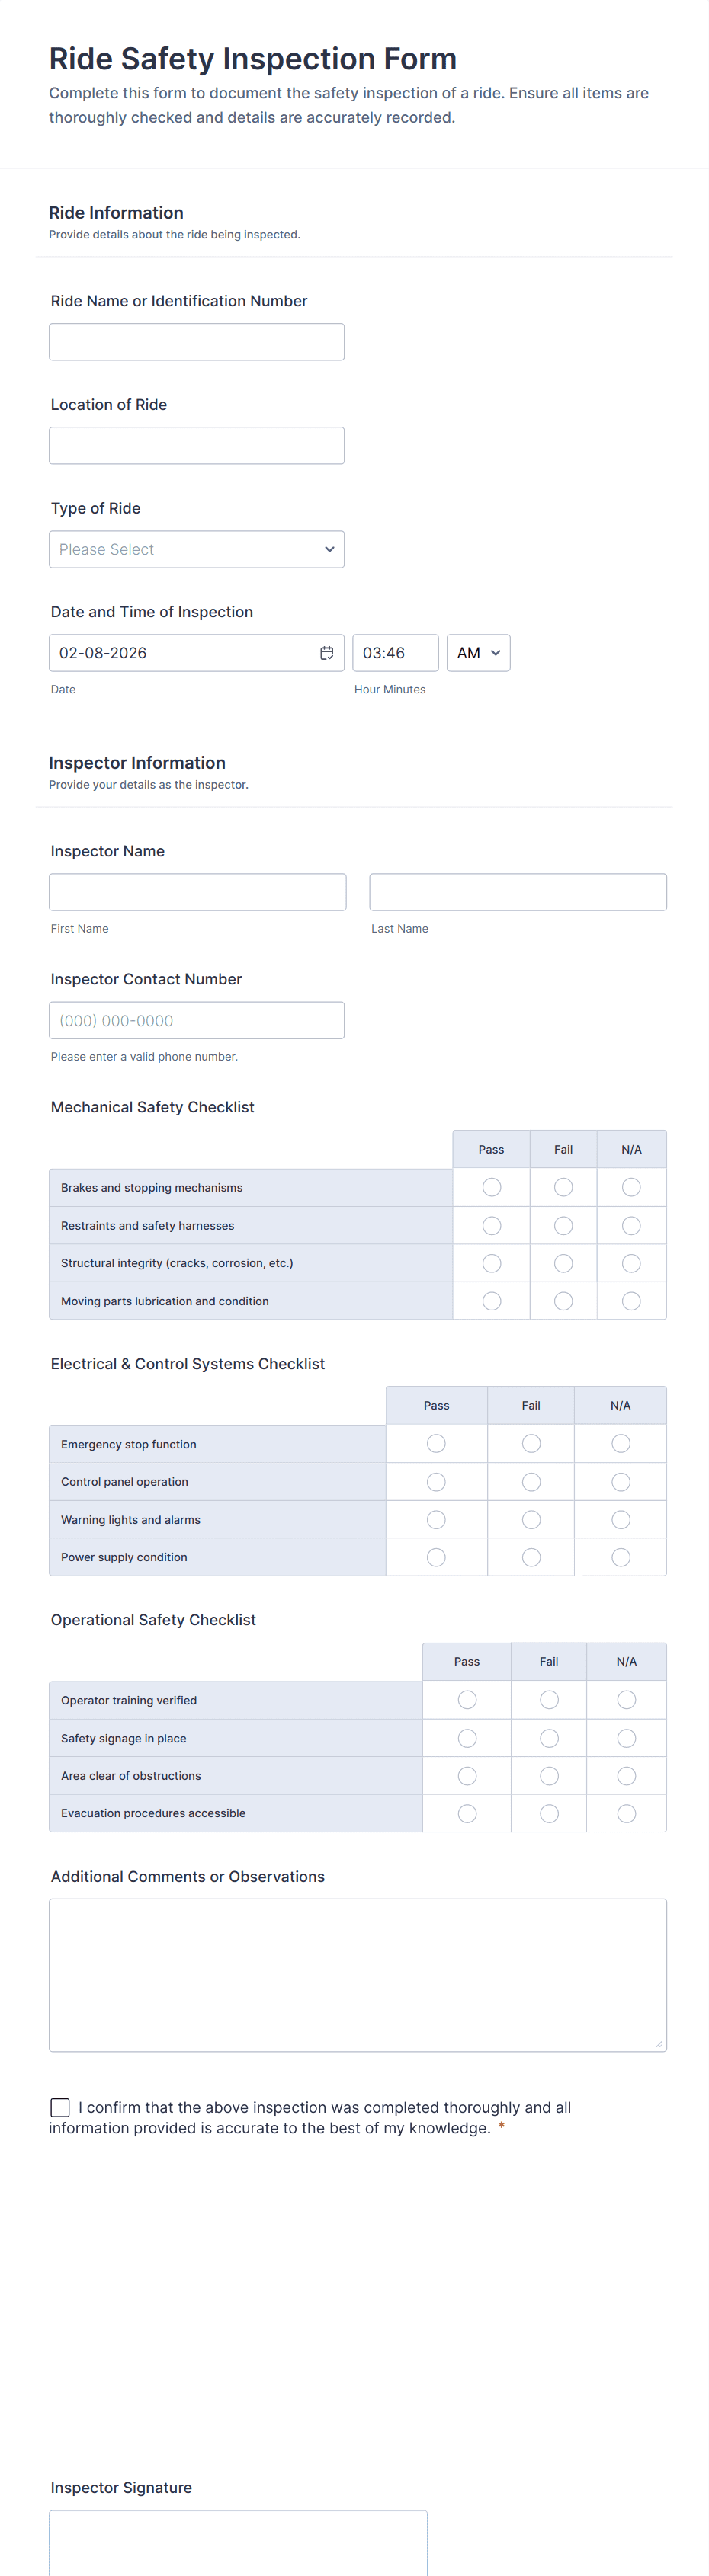Image resolution: width=709 pixels, height=2576 pixels.
Task: Click the Ride Name or Identification field
Action: pos(196,342)
